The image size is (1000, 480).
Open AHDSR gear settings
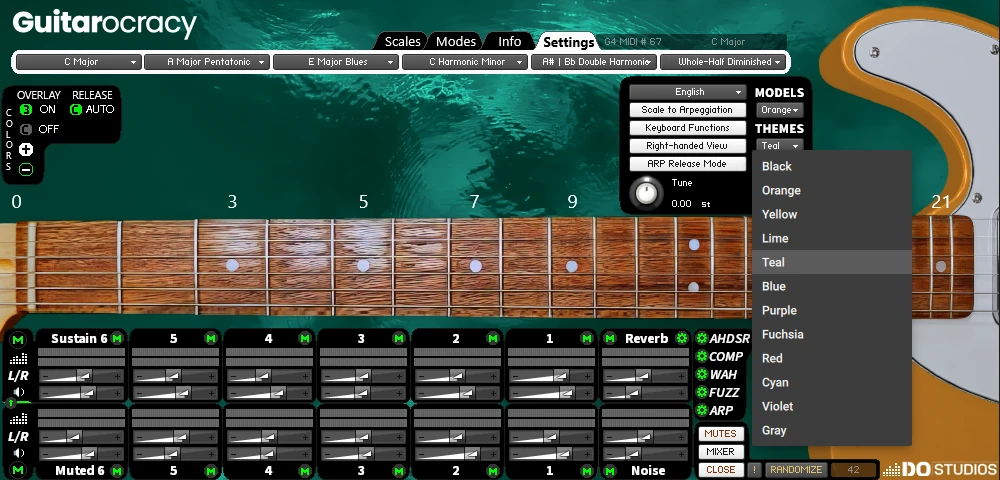tap(702, 338)
